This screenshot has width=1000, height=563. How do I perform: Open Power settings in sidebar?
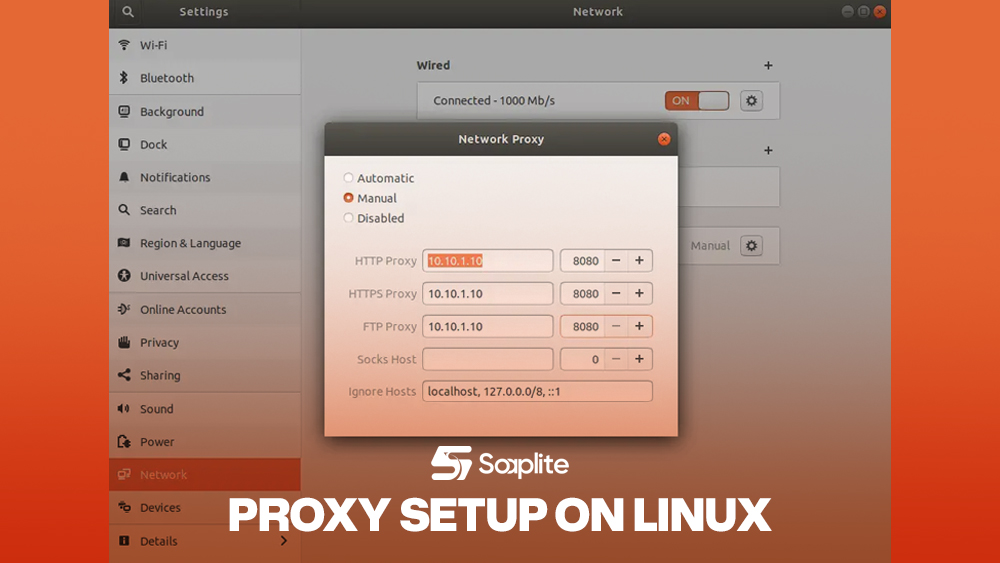point(205,441)
